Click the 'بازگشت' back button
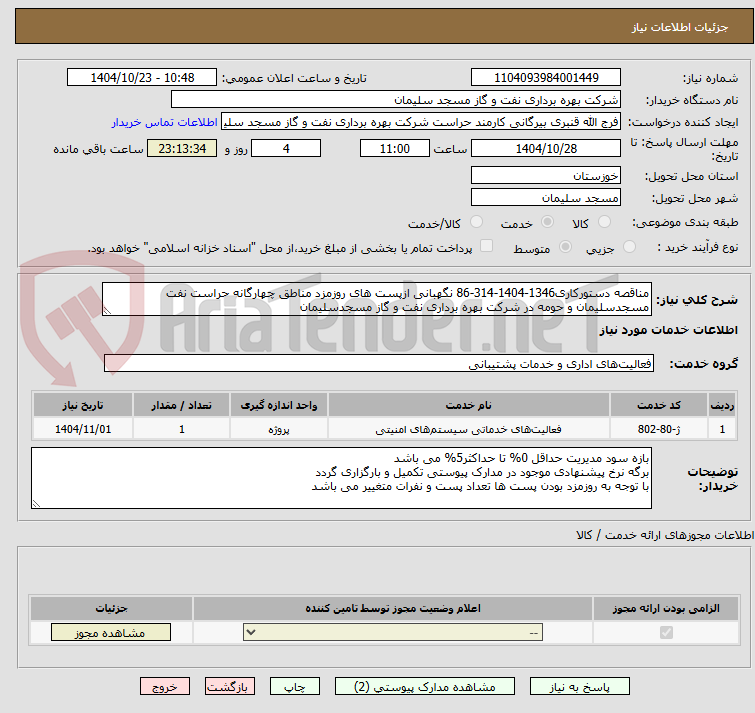755x713 pixels. pyautogui.click(x=230, y=687)
